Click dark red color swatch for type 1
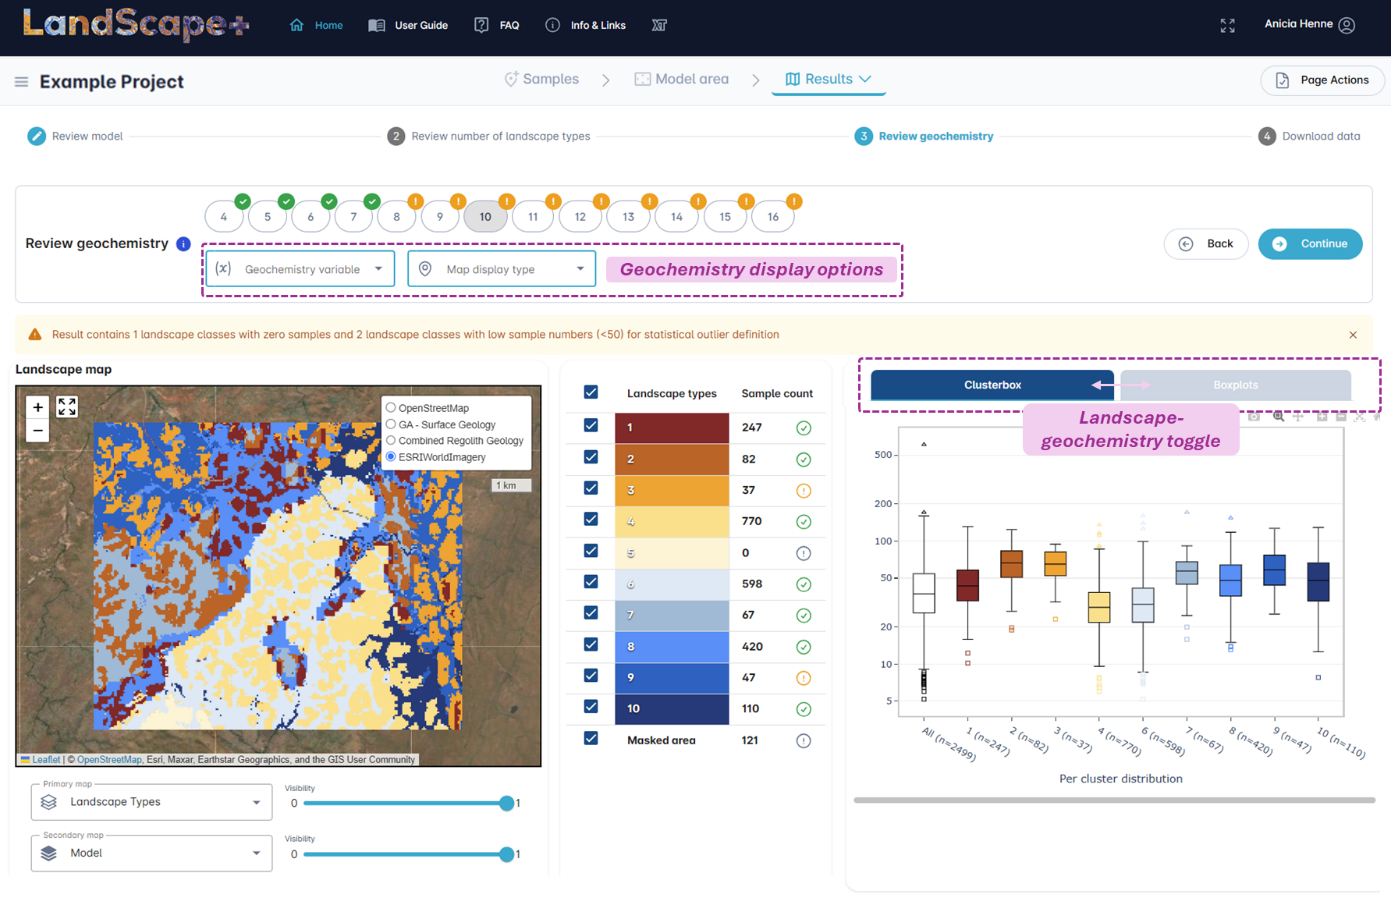Viewport: 1391px width, 905px height. tap(672, 428)
